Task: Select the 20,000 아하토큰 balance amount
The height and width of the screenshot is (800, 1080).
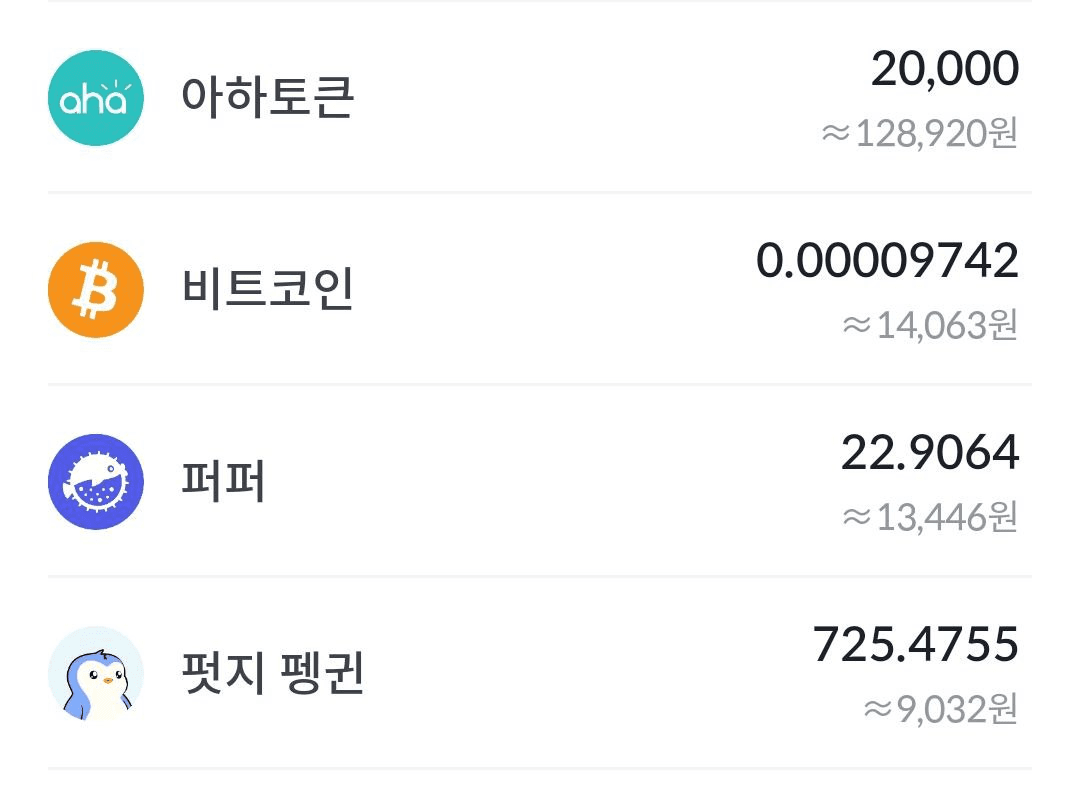Action: pos(944,69)
